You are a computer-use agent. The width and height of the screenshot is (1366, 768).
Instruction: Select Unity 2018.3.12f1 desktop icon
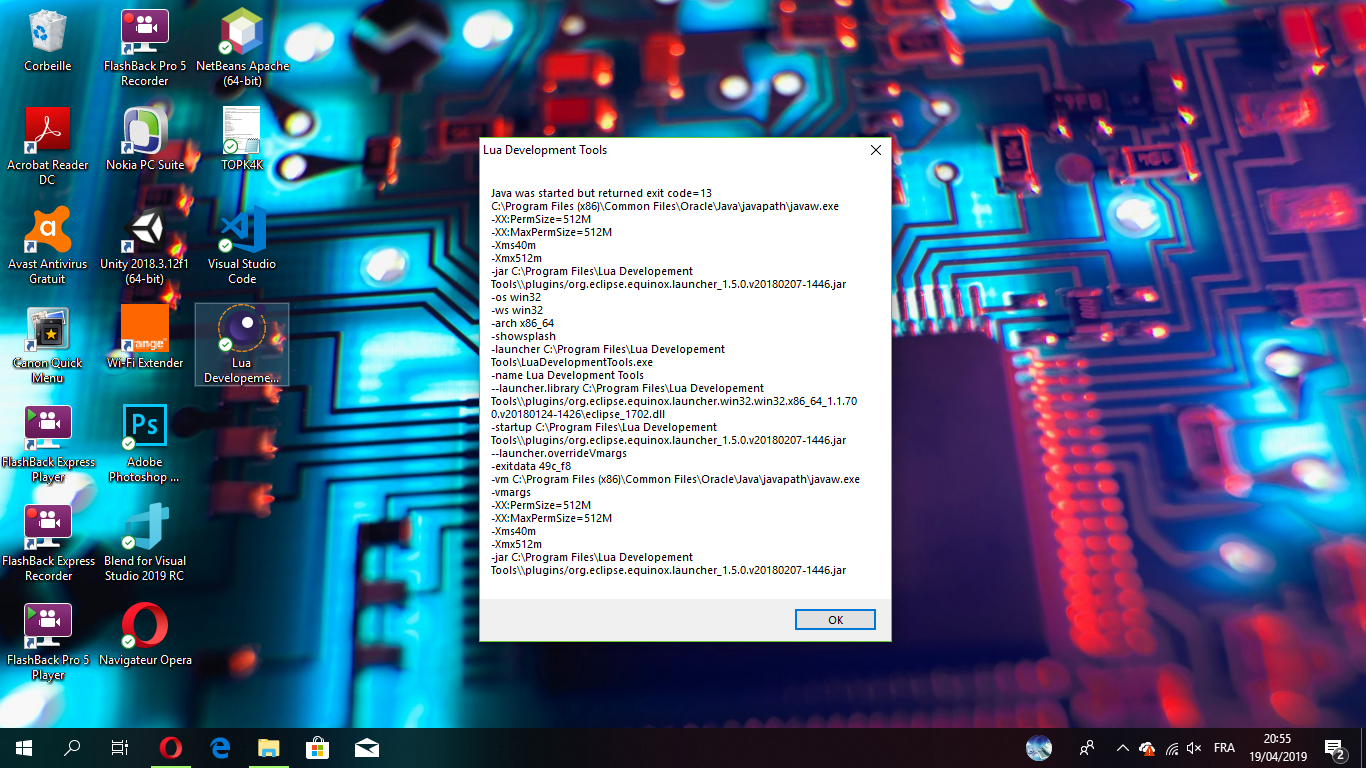145,246
